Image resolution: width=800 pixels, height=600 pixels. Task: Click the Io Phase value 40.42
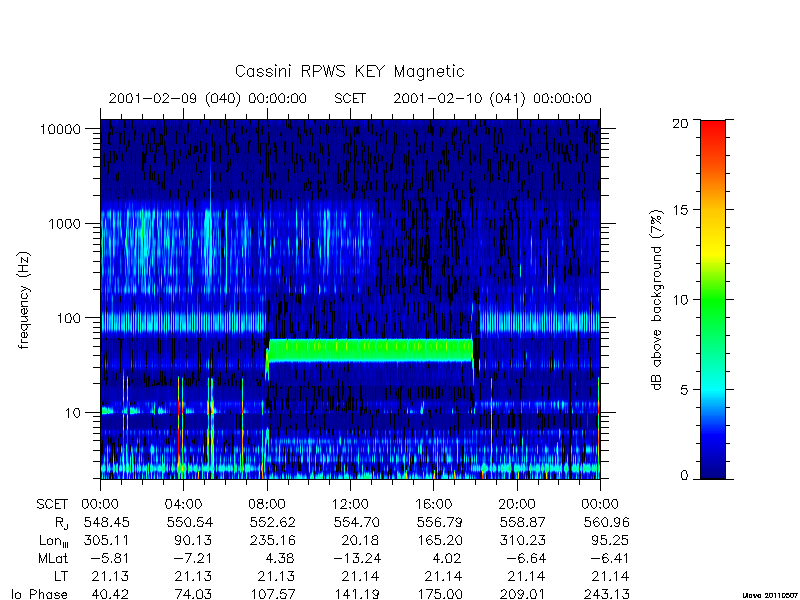coord(110,594)
